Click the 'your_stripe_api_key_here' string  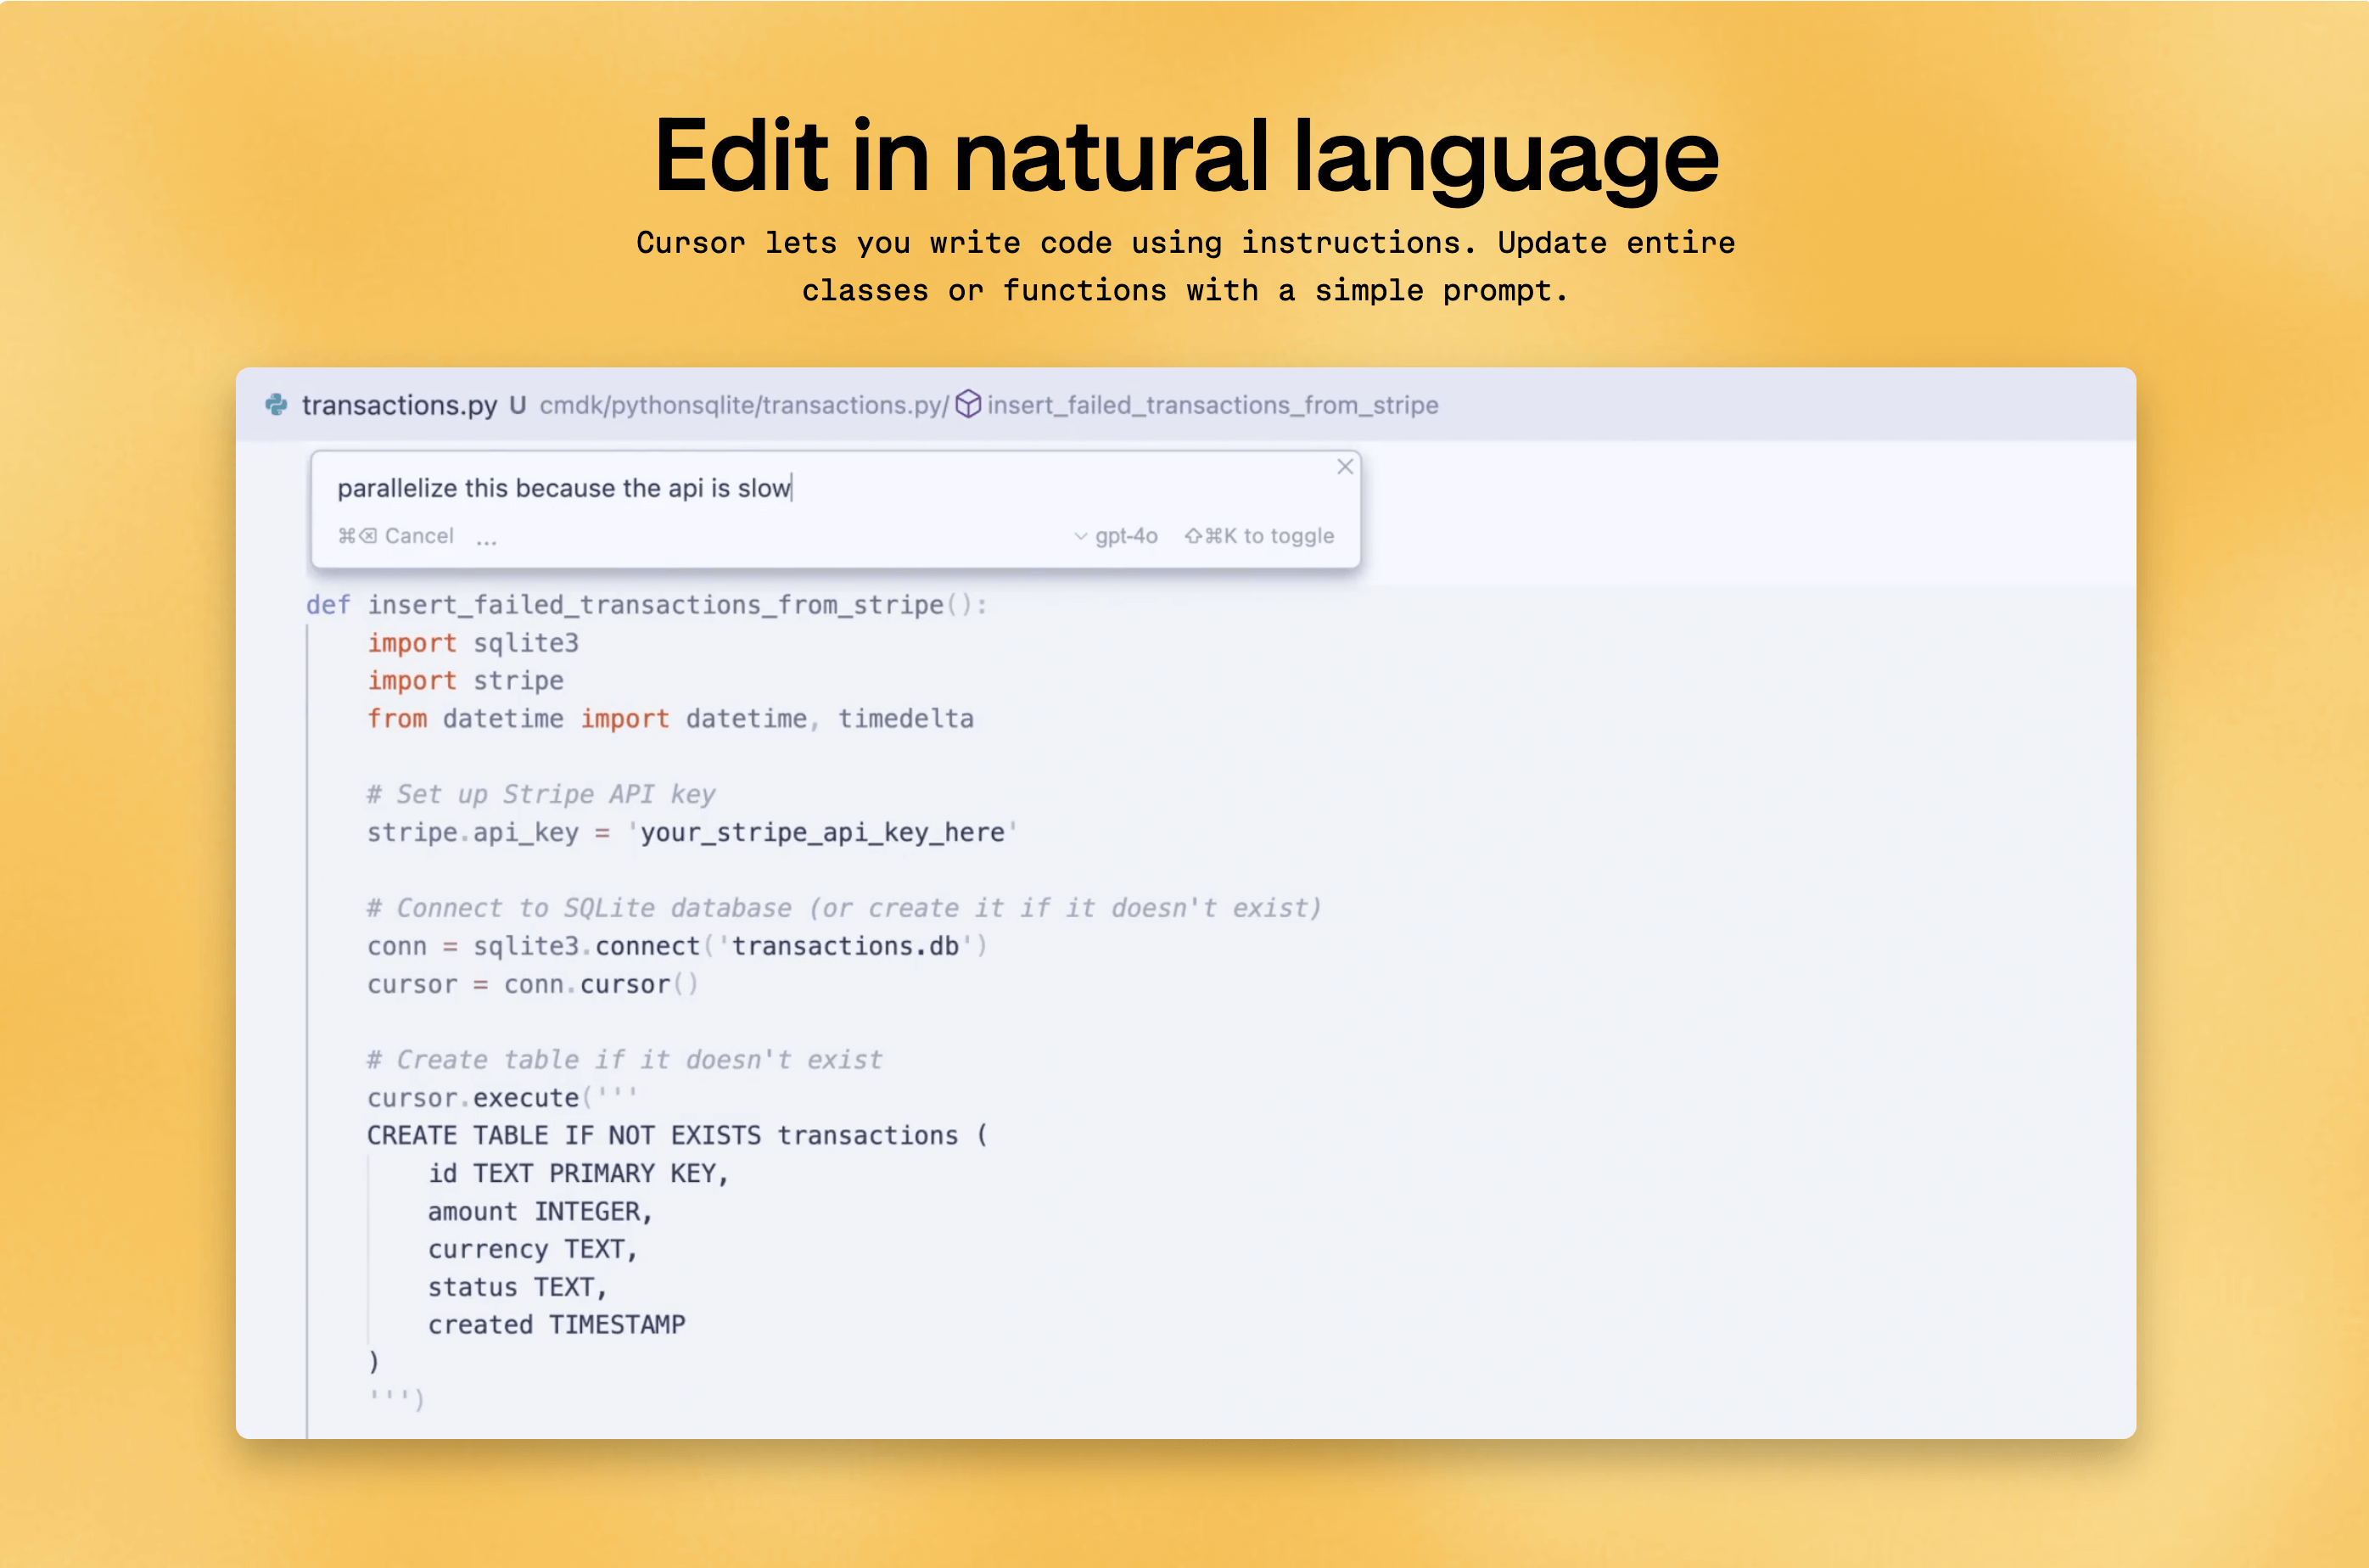(x=822, y=833)
